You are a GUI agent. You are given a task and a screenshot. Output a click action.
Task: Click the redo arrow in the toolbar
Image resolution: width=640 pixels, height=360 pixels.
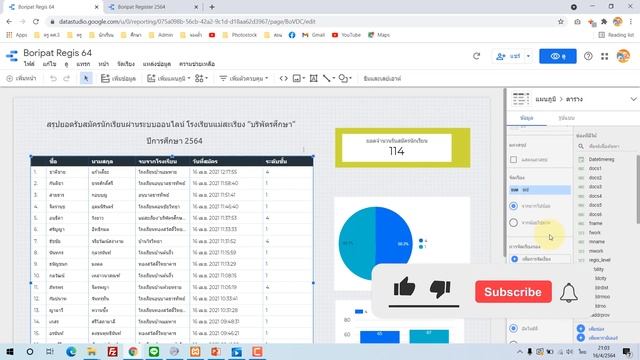(67, 78)
